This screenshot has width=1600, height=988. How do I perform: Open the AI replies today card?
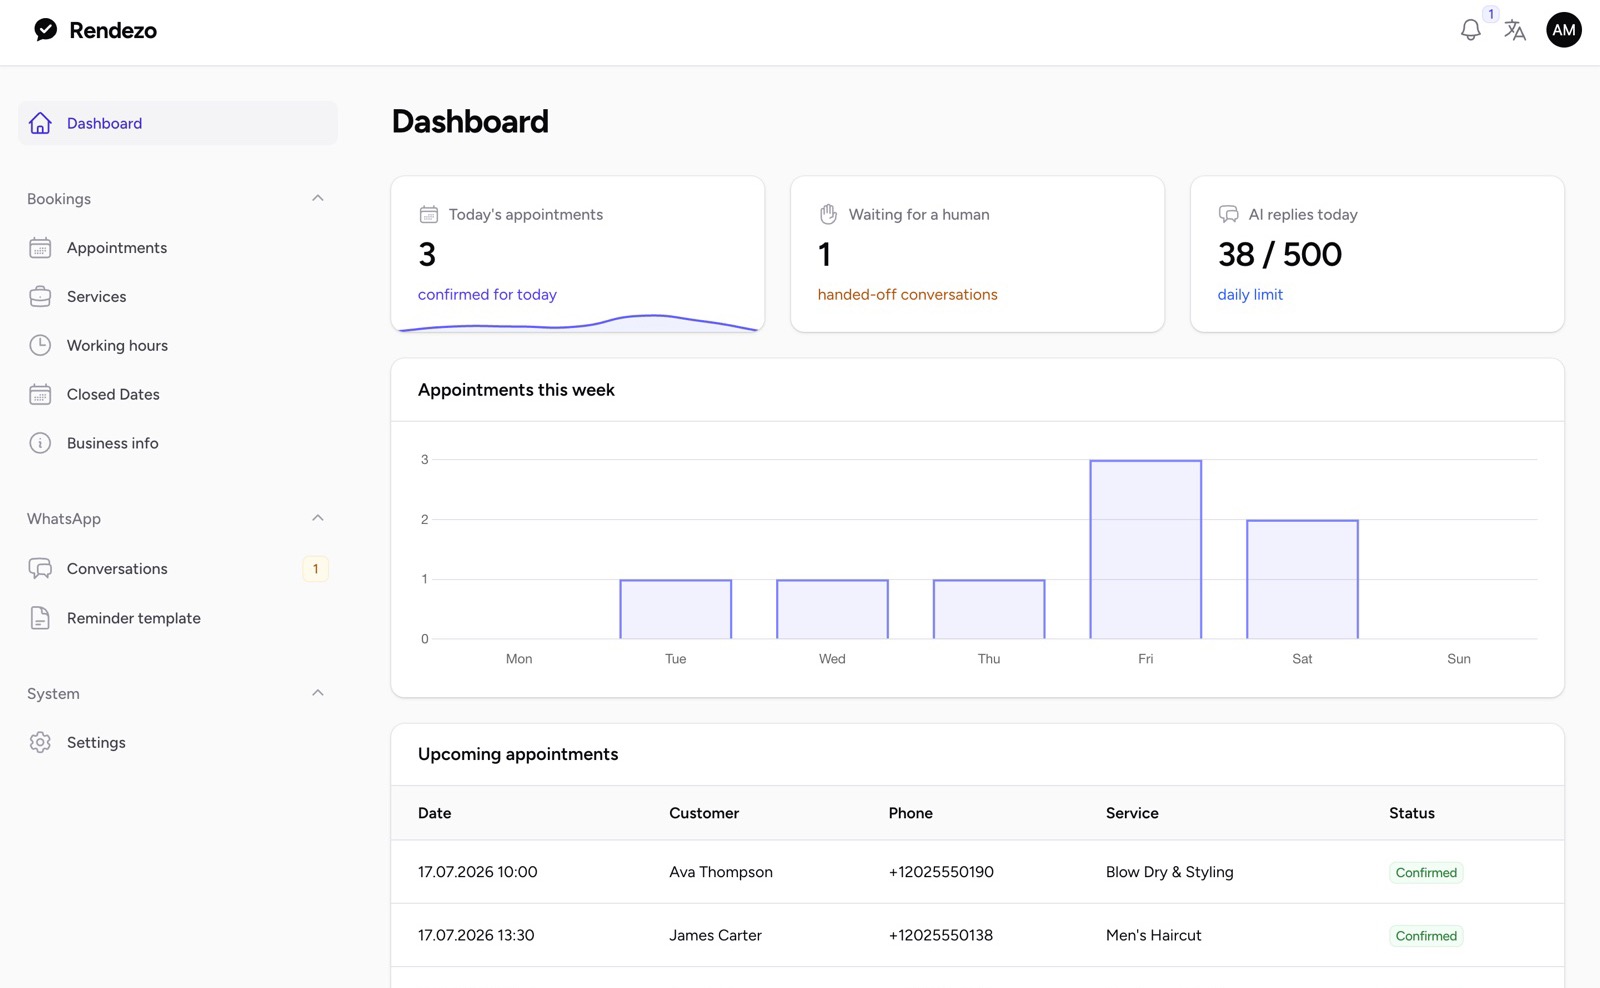coord(1377,254)
